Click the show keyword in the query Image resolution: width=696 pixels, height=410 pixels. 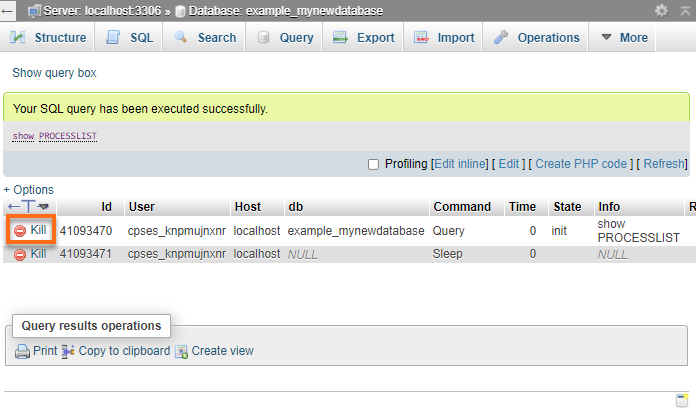tap(23, 136)
